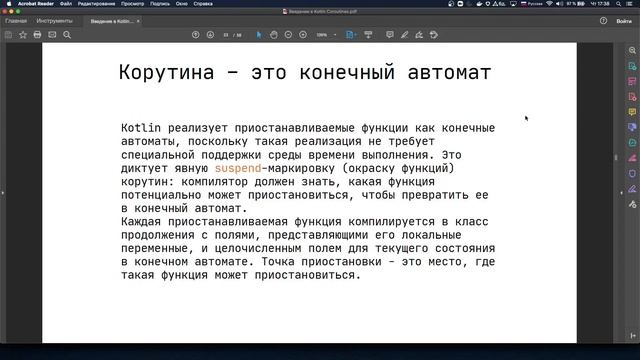Open the Acrobat Reader application menu
Screen dimensions: 640x360
tap(36, 4)
